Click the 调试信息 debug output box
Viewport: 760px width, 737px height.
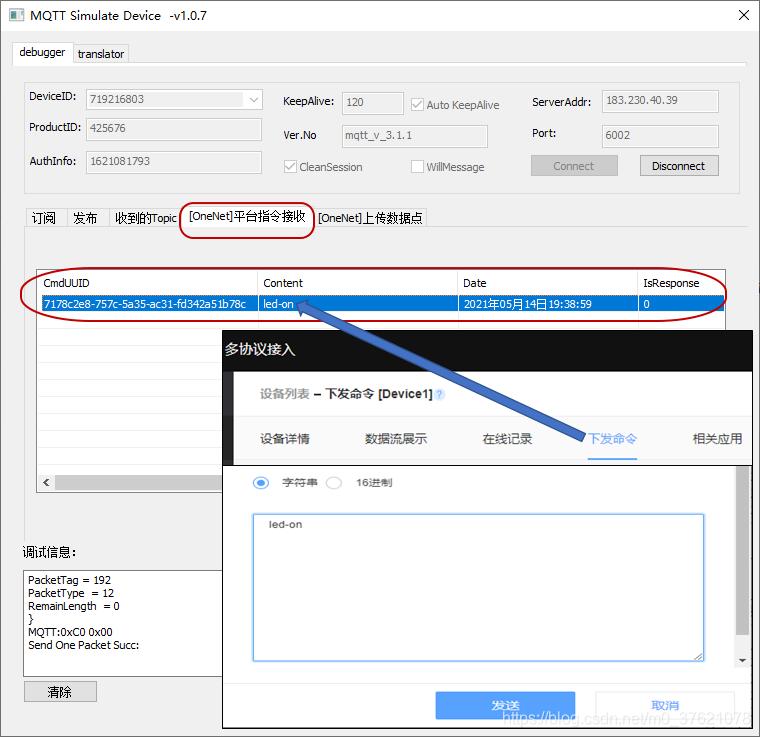pyautogui.click(x=123, y=623)
